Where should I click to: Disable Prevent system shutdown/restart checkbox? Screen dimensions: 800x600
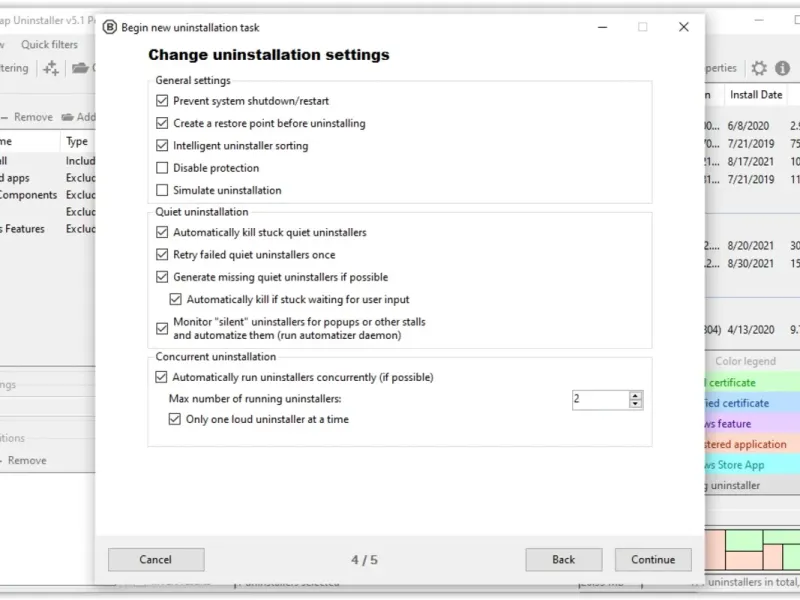(162, 101)
